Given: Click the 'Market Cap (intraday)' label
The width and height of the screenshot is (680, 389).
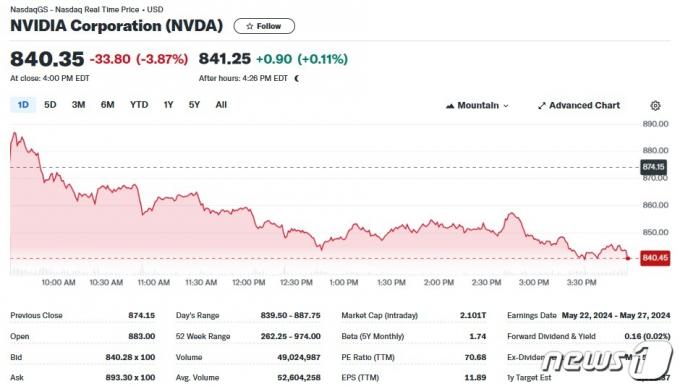Looking at the screenshot, I should 379,315.
